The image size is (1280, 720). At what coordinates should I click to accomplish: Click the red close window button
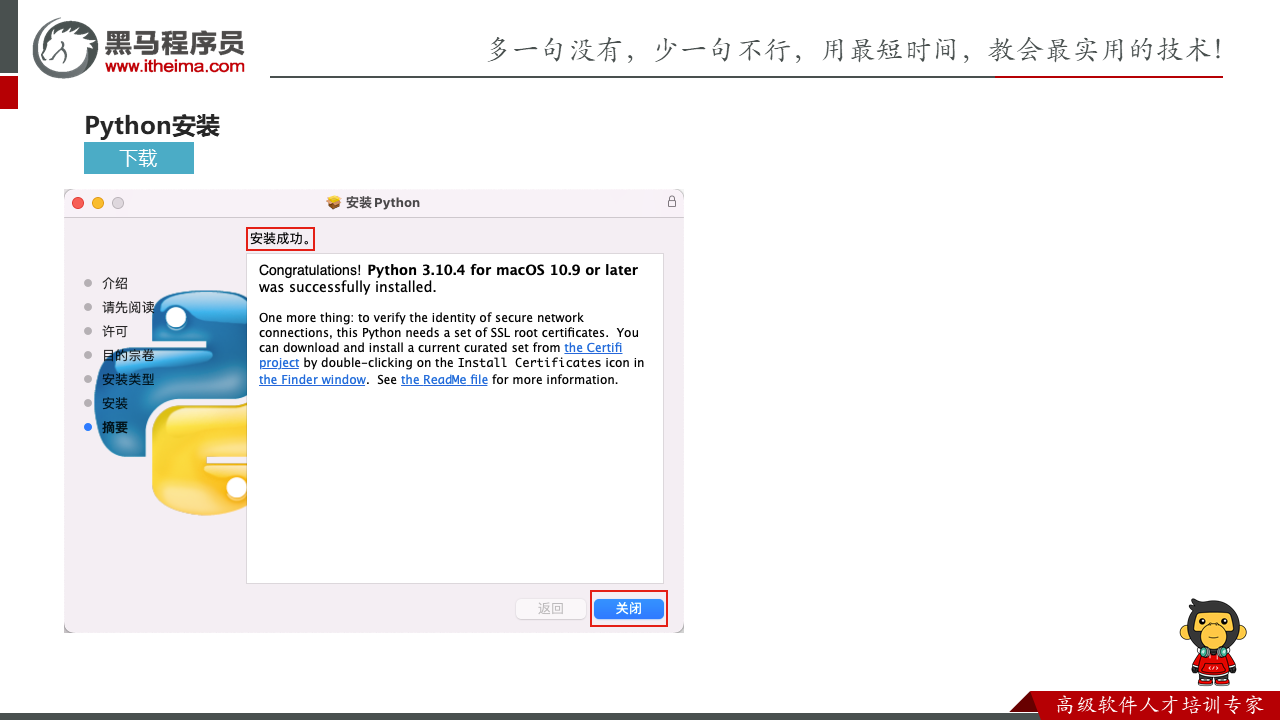pyautogui.click(x=78, y=203)
